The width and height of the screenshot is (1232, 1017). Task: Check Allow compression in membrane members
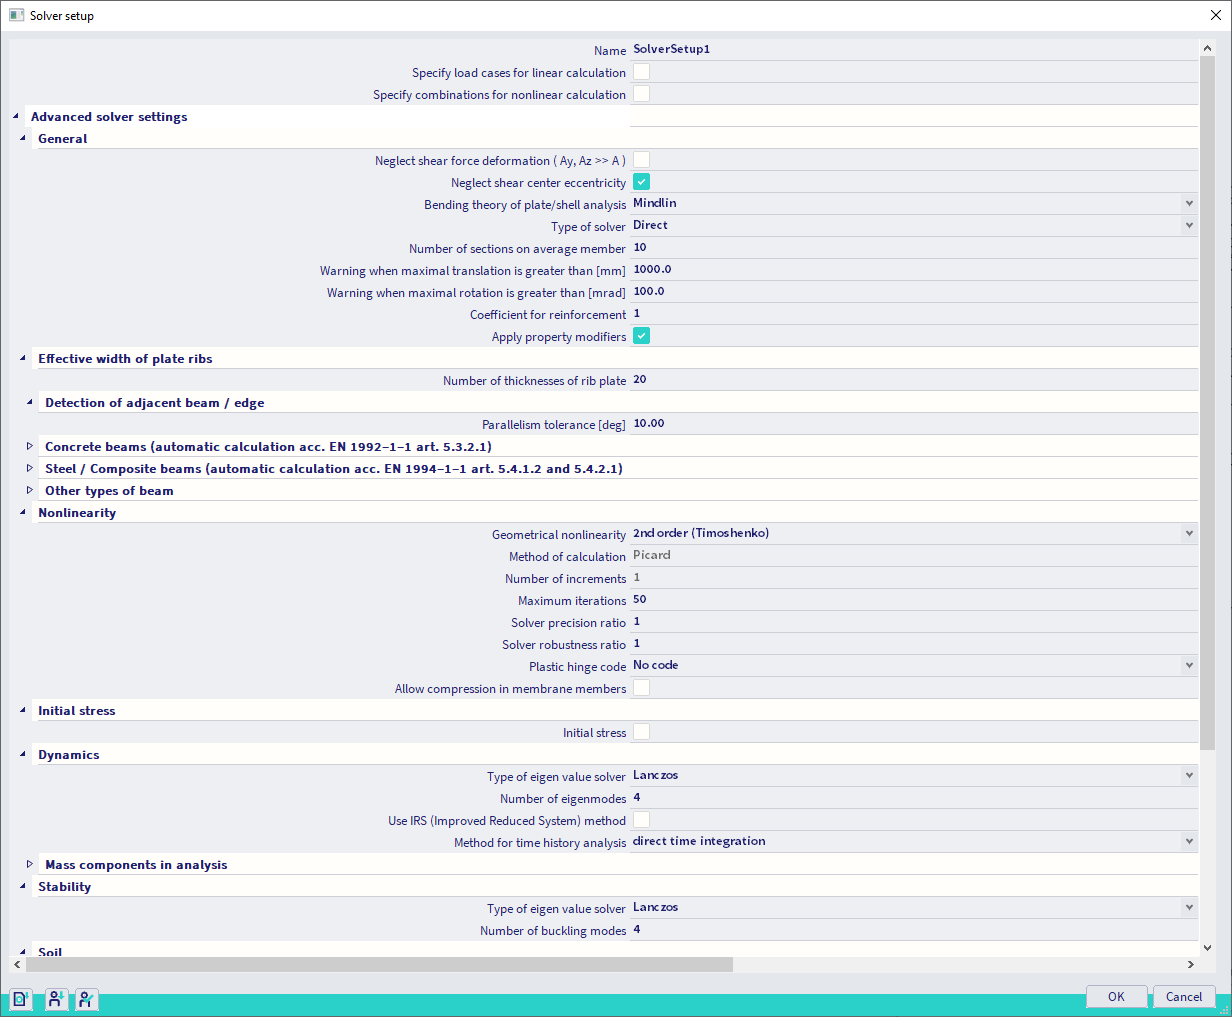coord(641,688)
